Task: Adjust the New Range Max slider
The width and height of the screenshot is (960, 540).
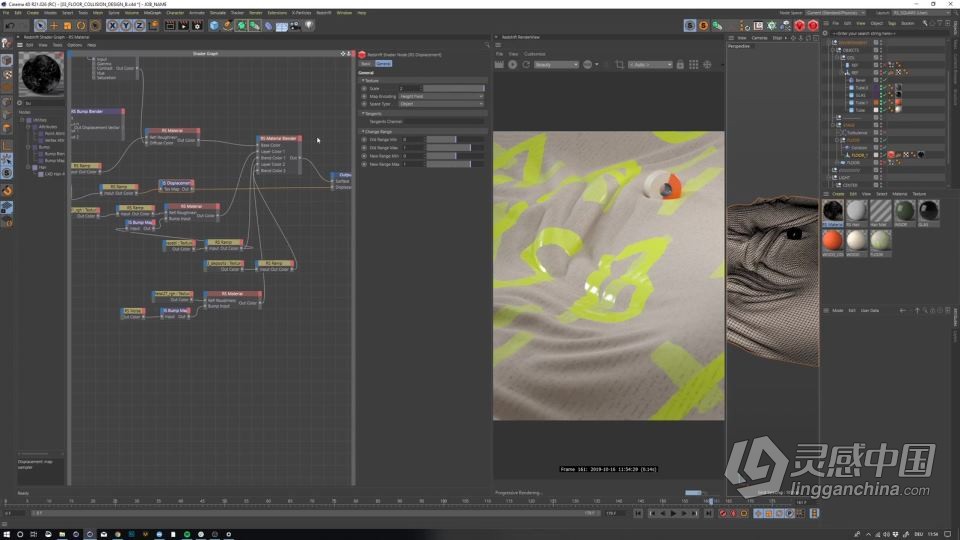Action: pyautogui.click(x=456, y=164)
